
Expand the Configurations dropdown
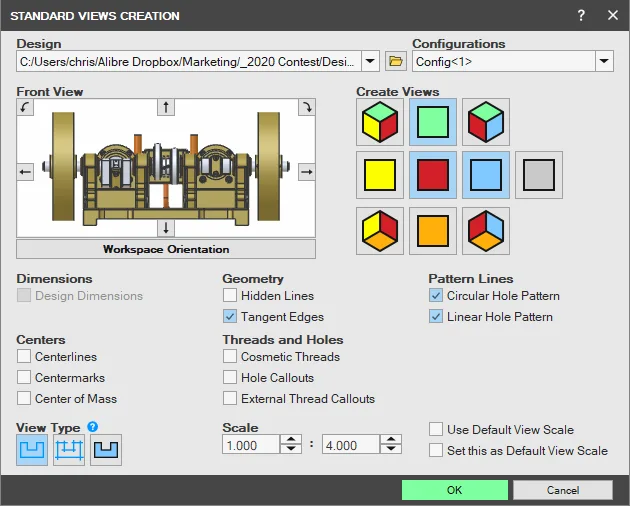[x=604, y=61]
